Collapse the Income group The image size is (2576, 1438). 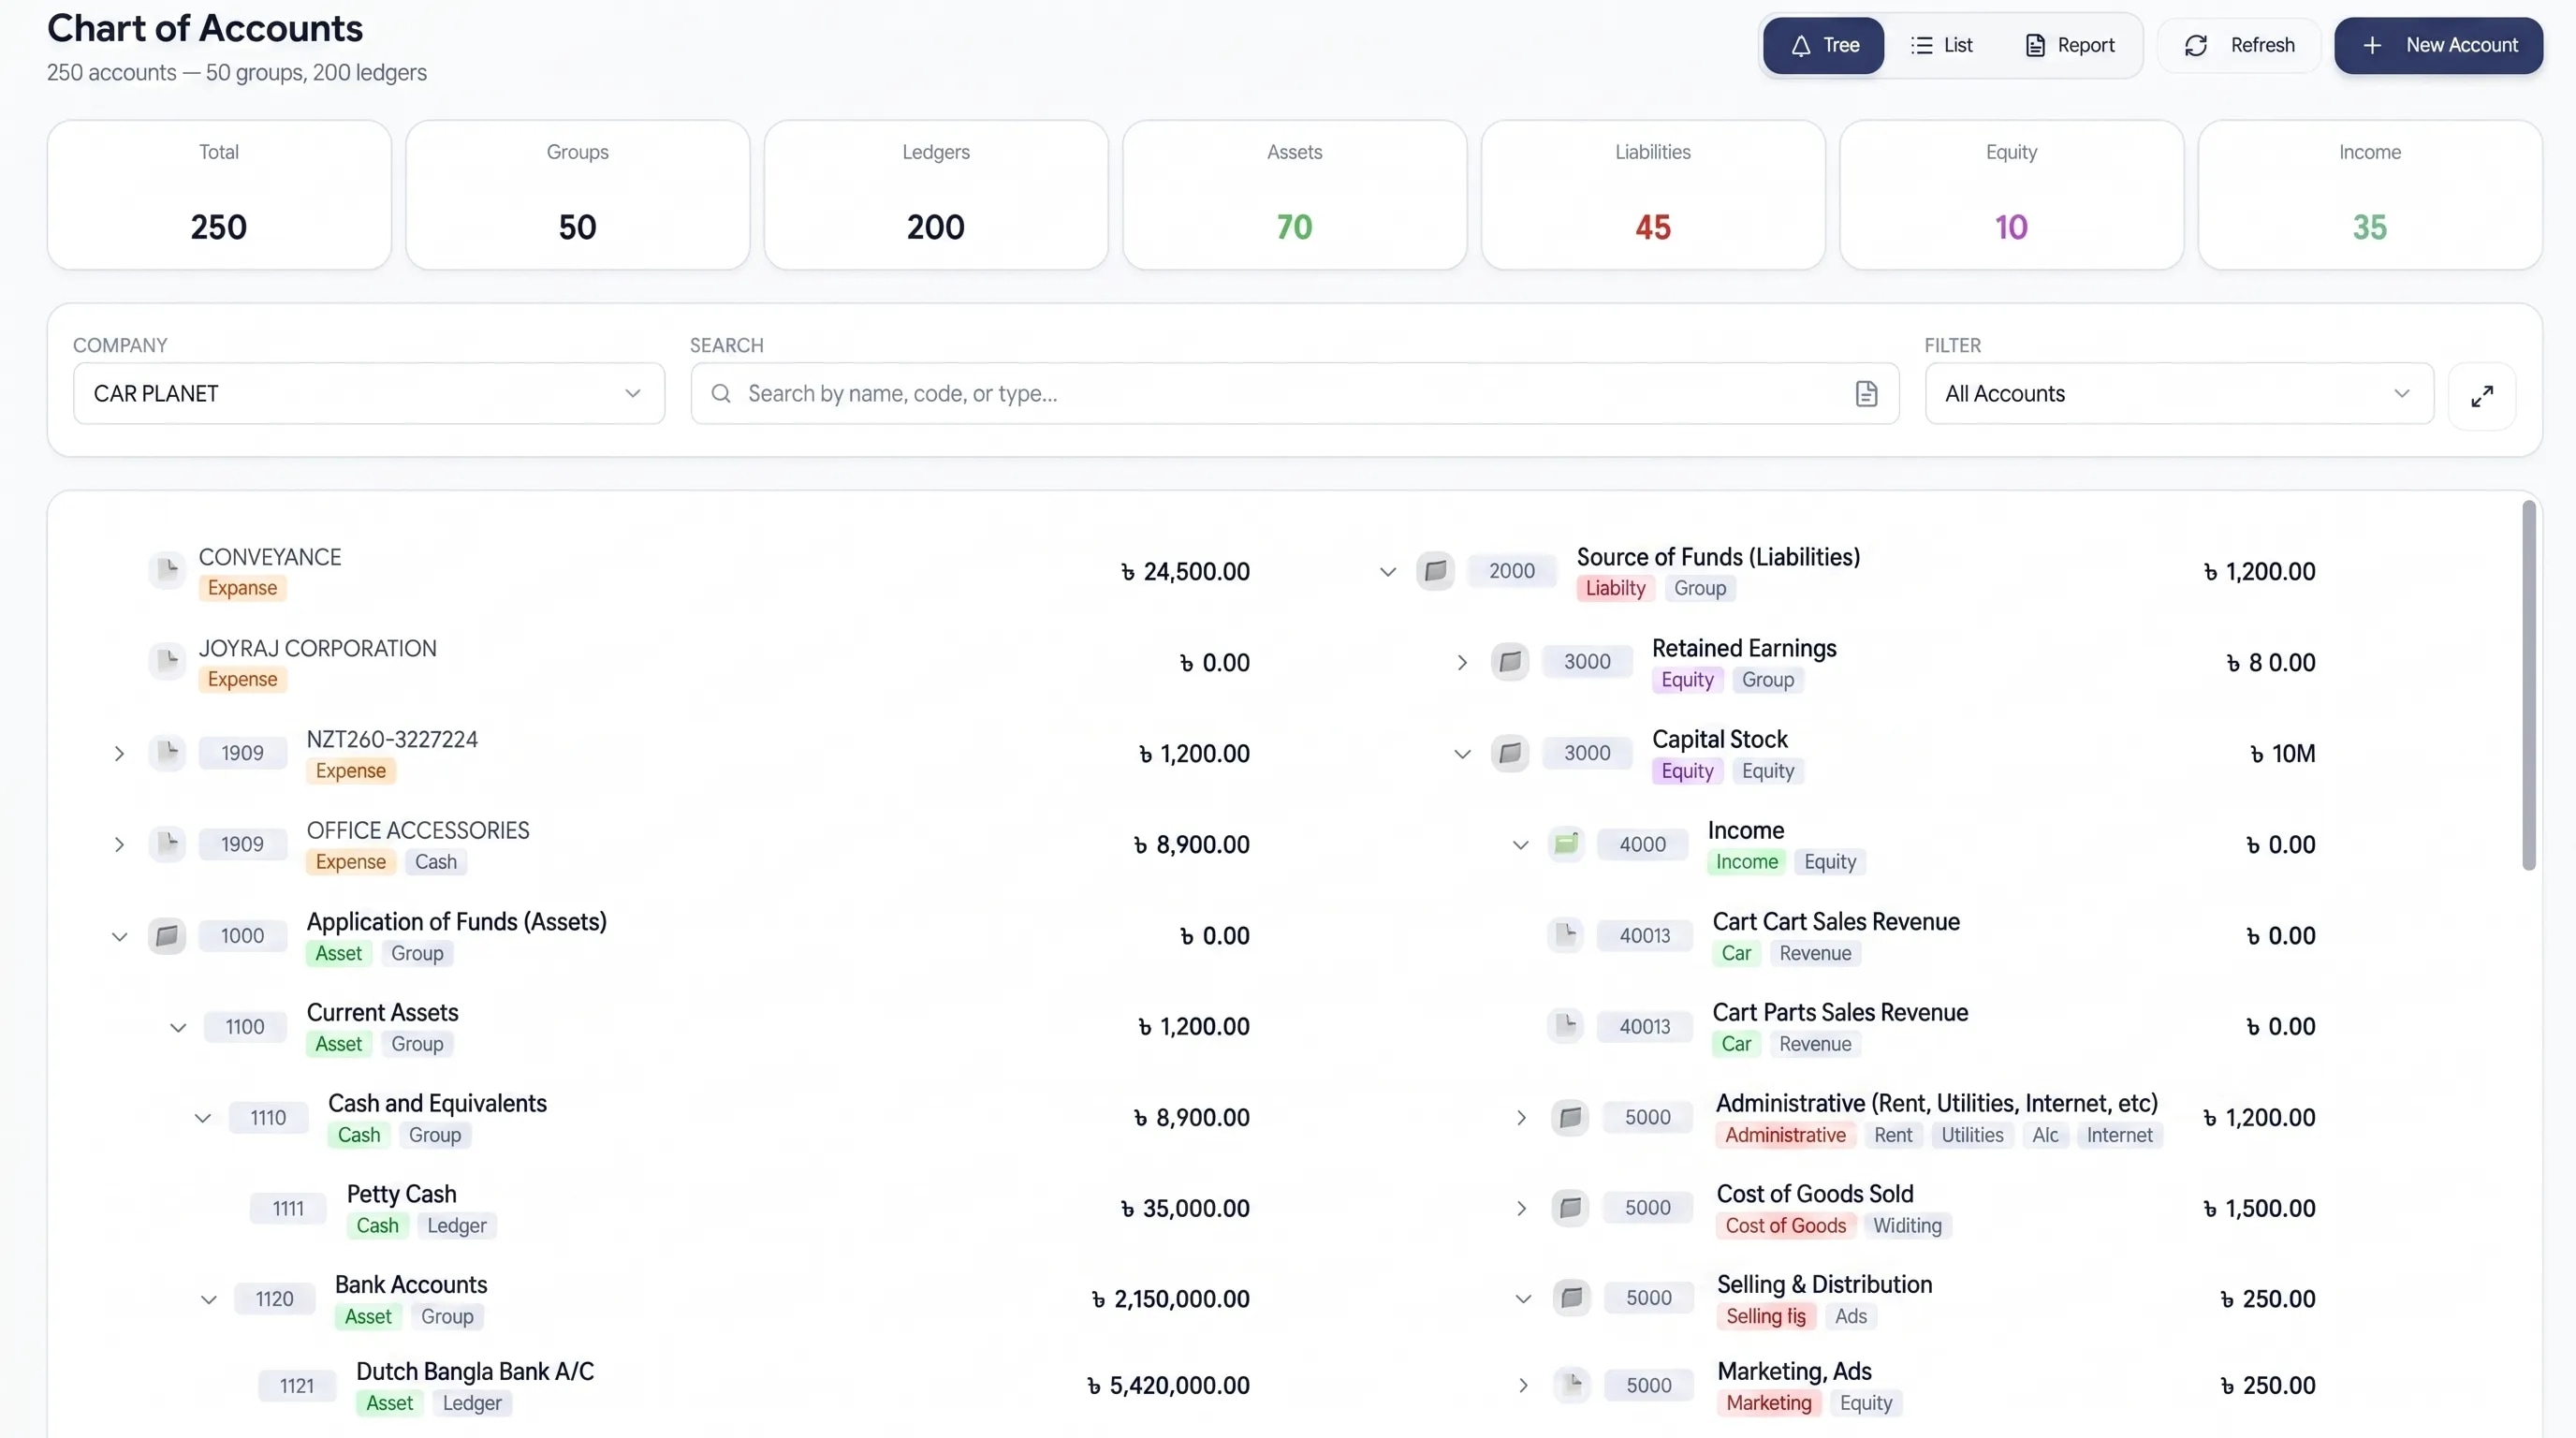tap(1520, 845)
